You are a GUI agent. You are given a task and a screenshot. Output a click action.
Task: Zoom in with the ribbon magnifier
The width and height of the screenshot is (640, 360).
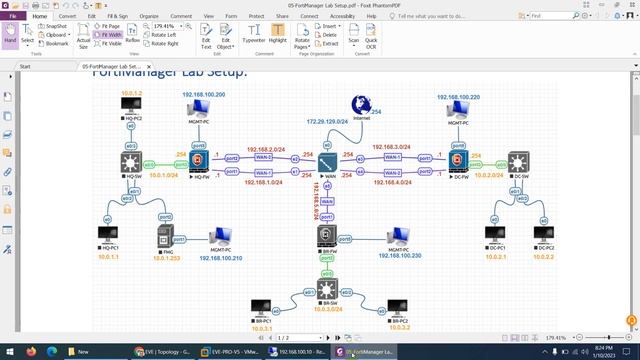pyautogui.click(x=189, y=26)
